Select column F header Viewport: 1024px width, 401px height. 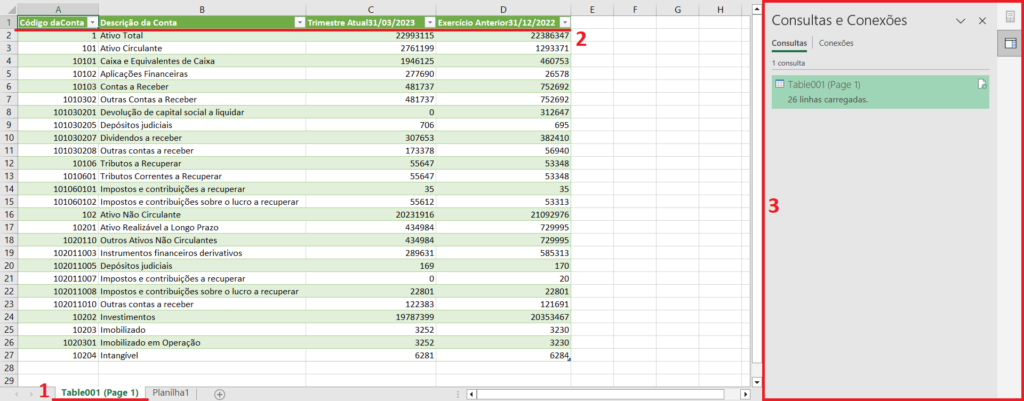pos(634,10)
